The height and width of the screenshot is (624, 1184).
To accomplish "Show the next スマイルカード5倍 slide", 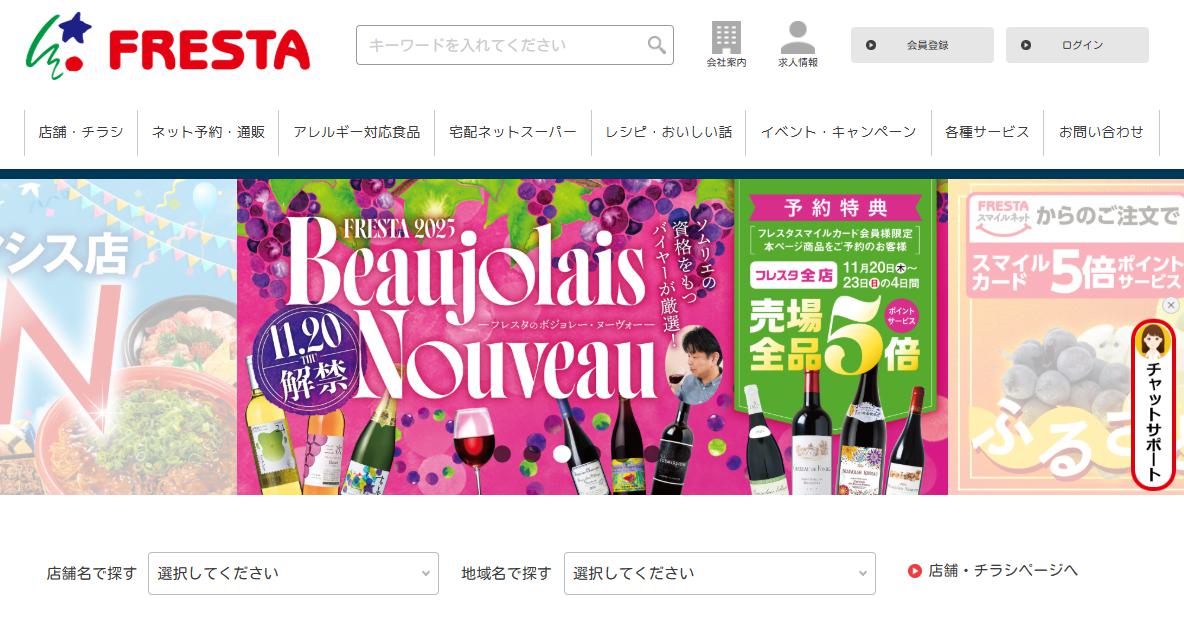I will coord(1065,337).
